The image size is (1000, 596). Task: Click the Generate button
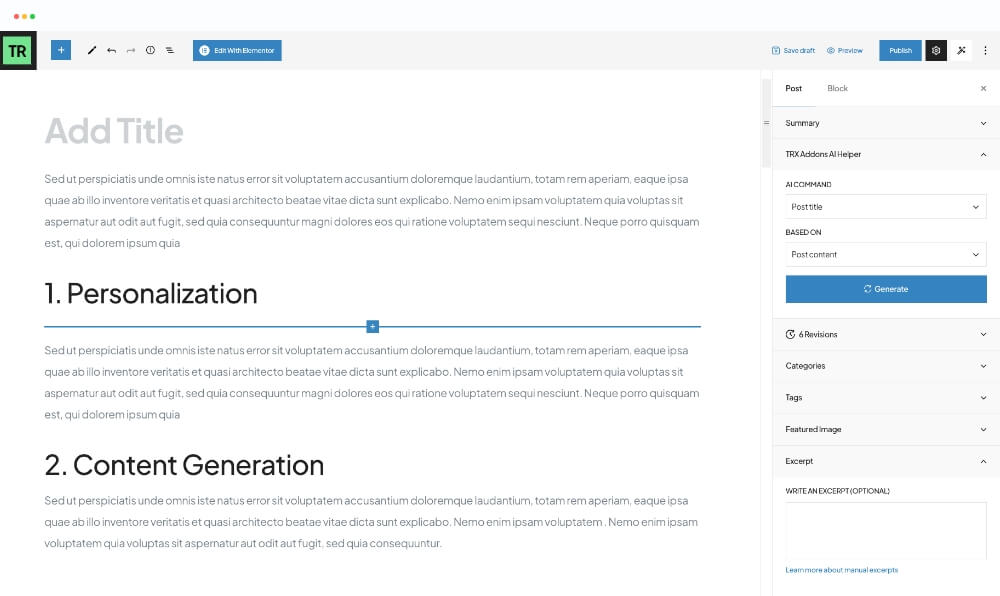(885, 289)
